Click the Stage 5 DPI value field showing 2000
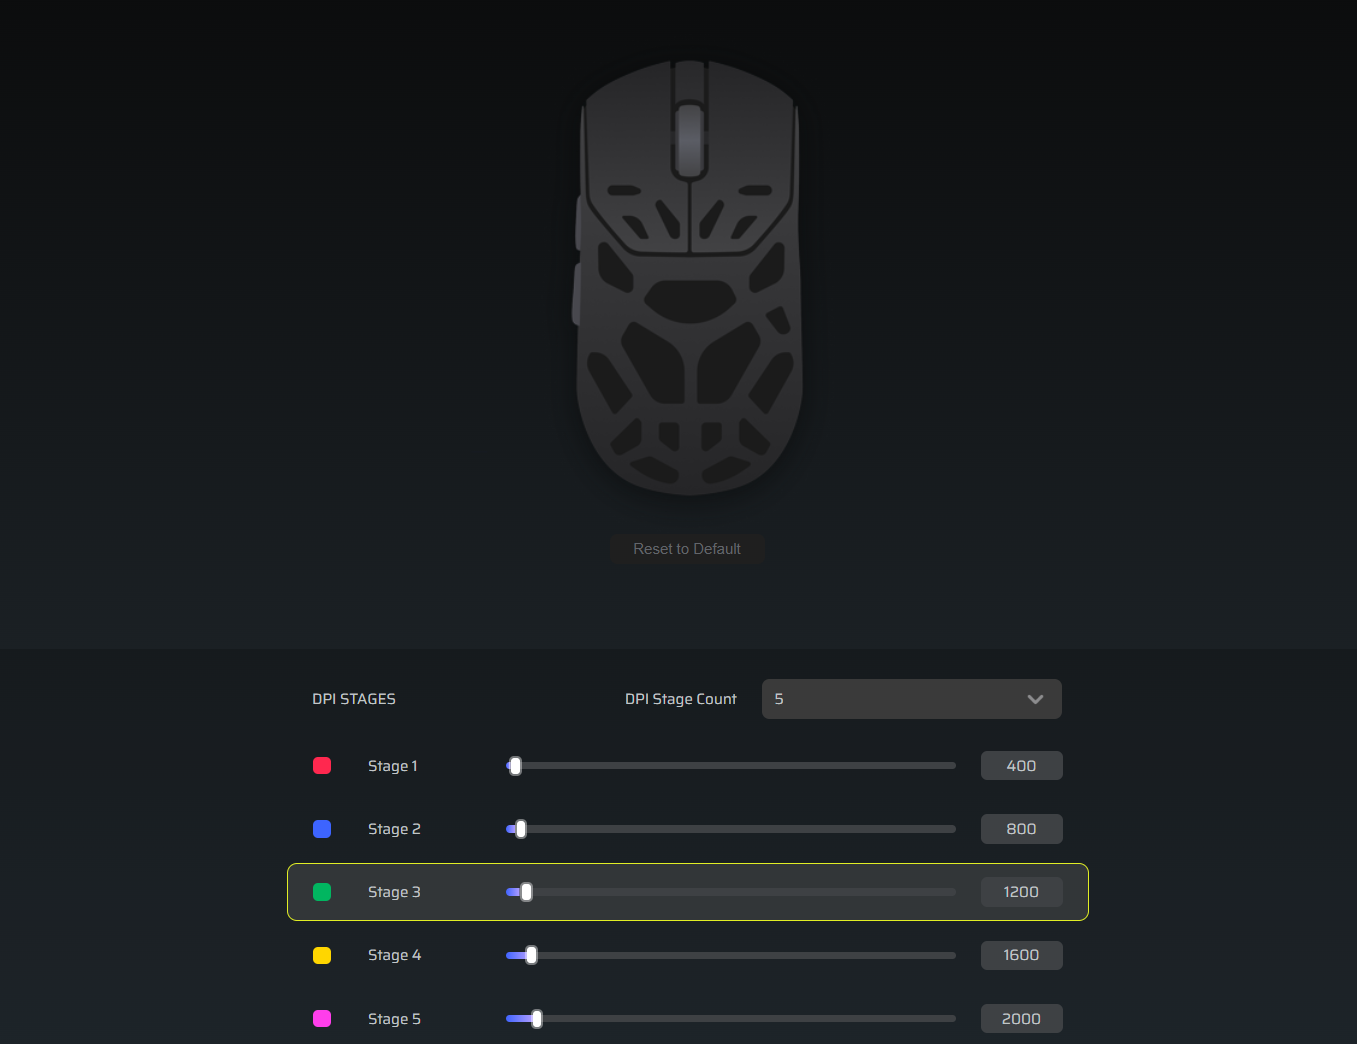1357x1044 pixels. [x=1021, y=1018]
